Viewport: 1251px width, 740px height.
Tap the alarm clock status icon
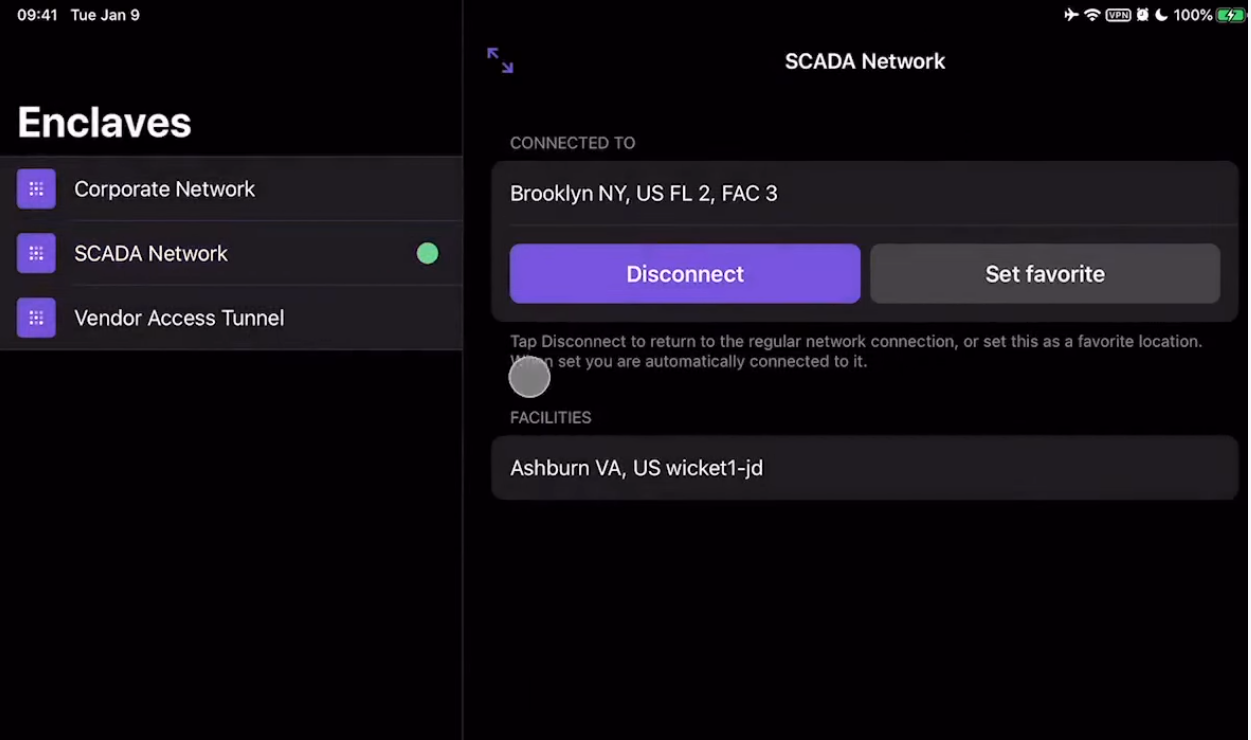point(1142,15)
